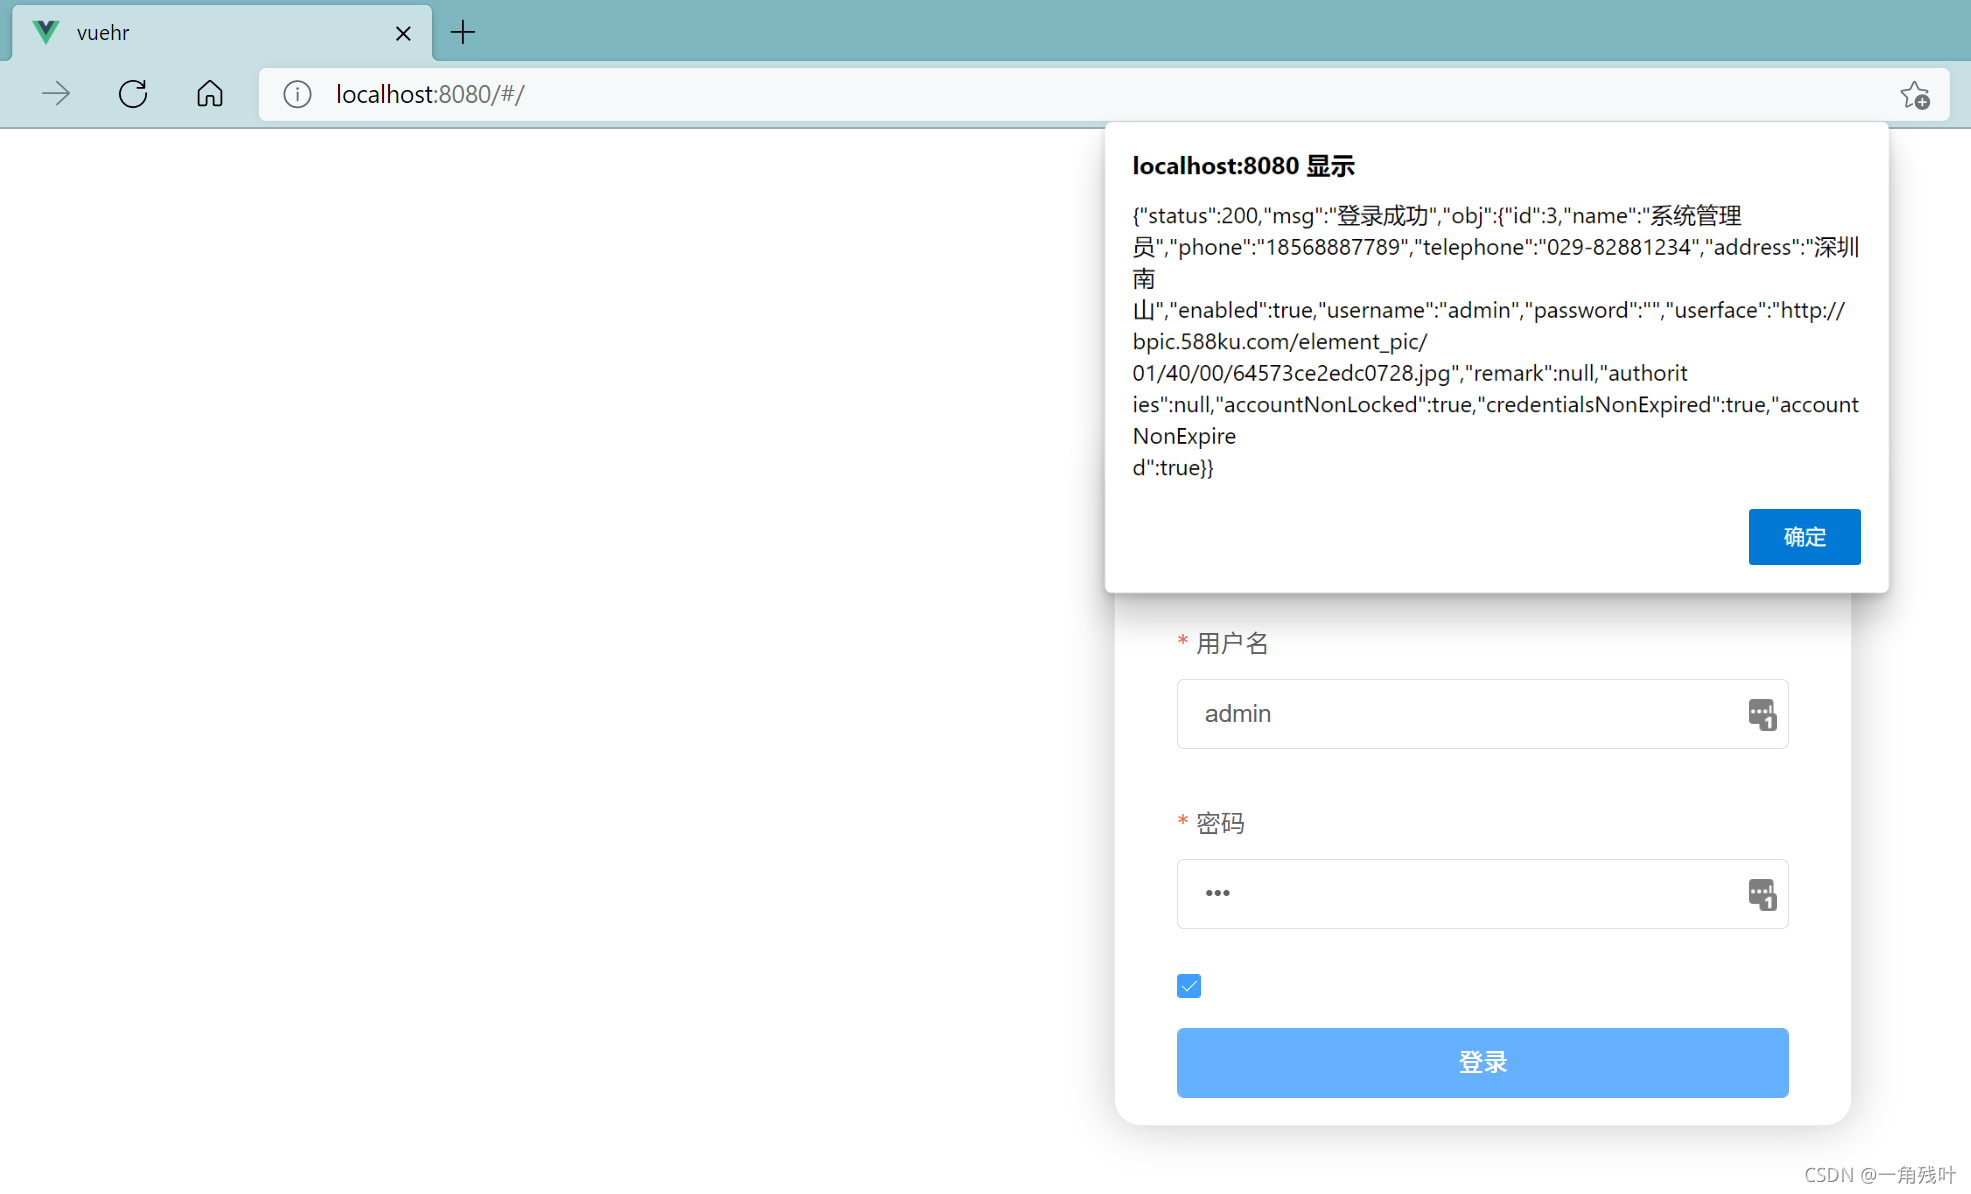Dismiss the alert with the 确定 button

click(x=1804, y=537)
